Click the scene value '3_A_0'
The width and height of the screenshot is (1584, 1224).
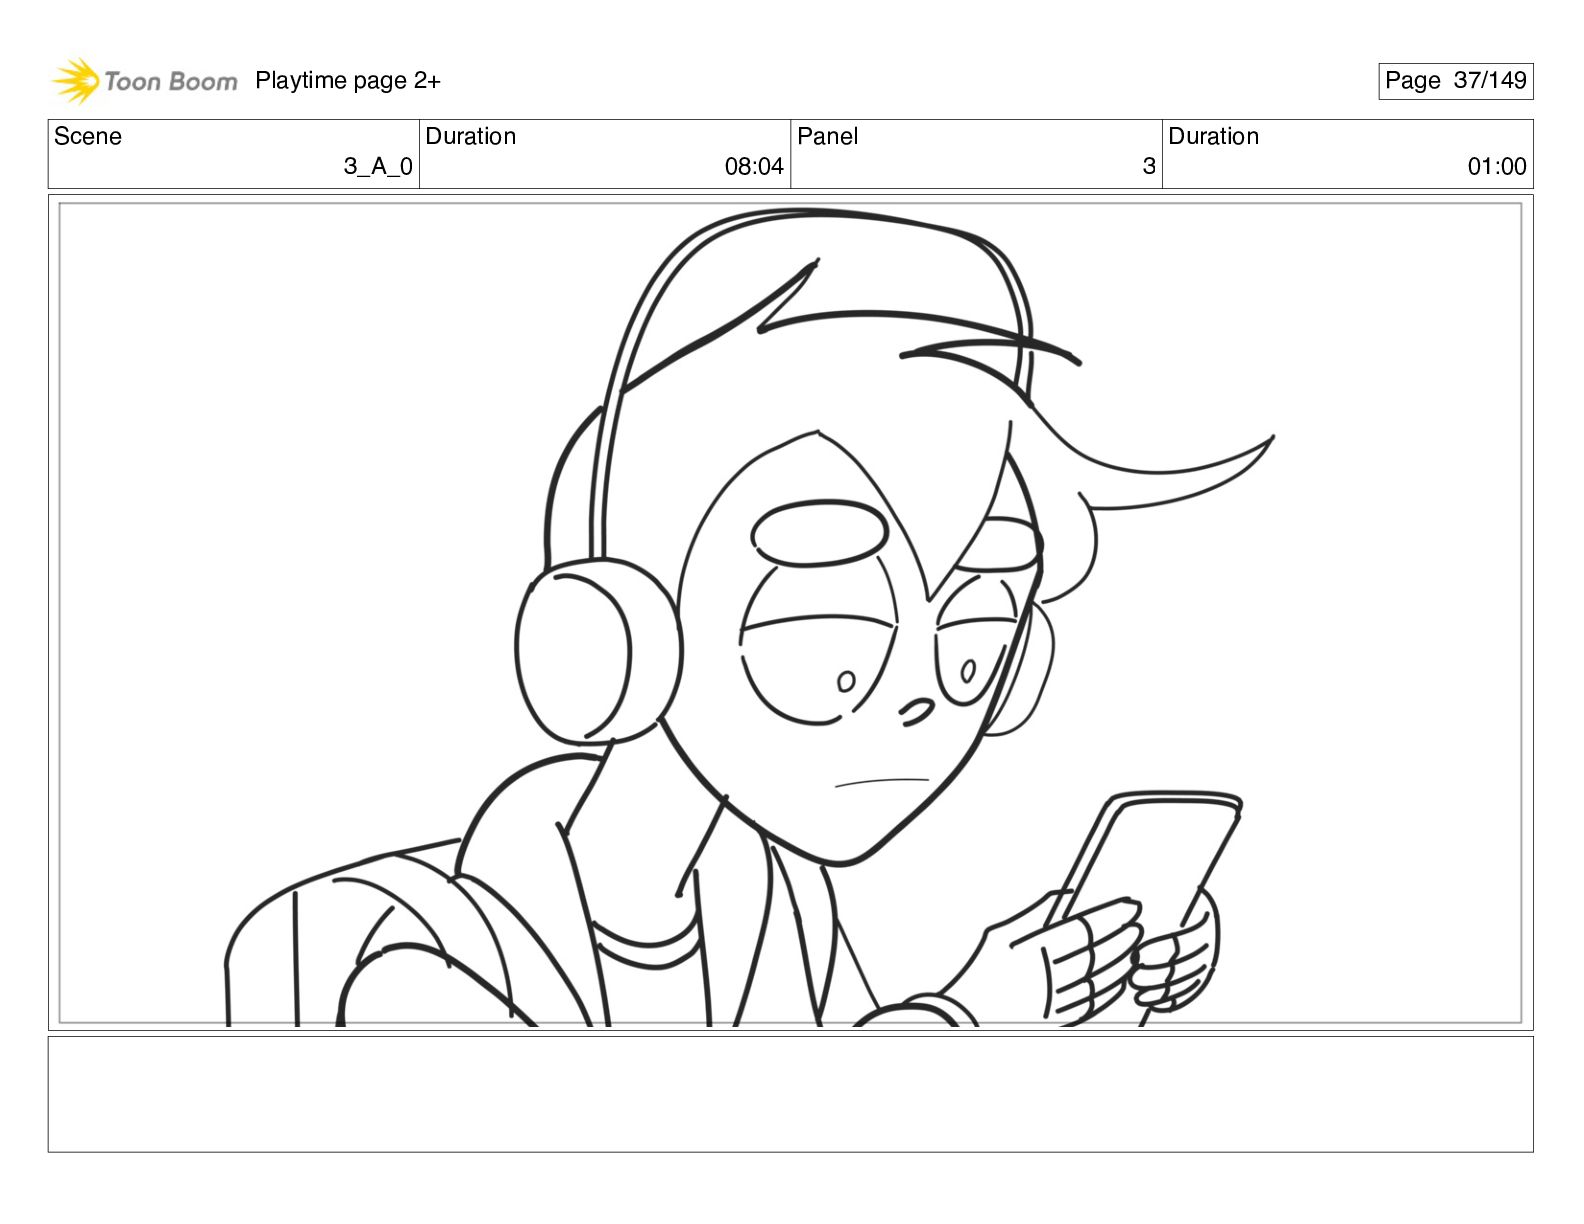378,167
